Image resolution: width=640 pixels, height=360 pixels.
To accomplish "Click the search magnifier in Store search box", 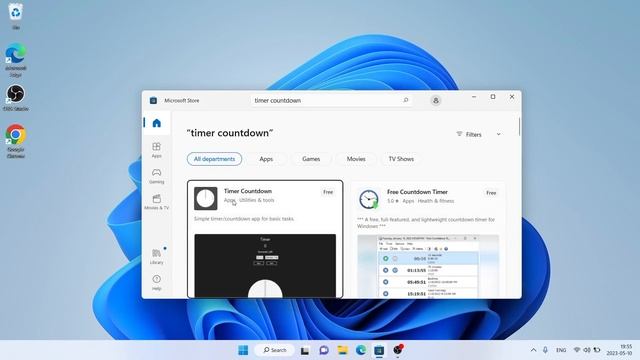I will coord(406,100).
